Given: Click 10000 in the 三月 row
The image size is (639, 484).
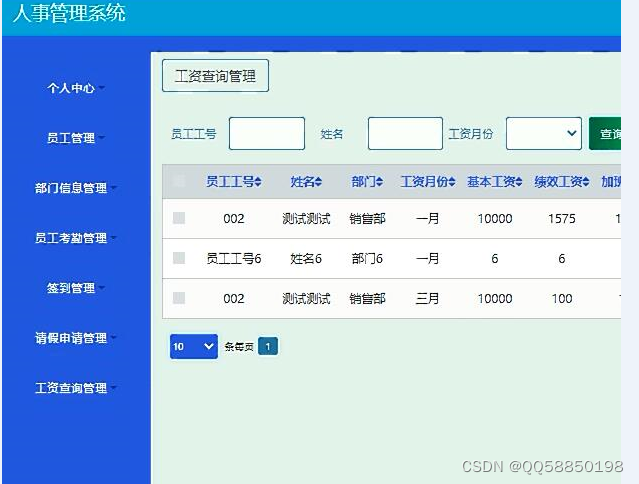Looking at the screenshot, I should coord(495,299).
